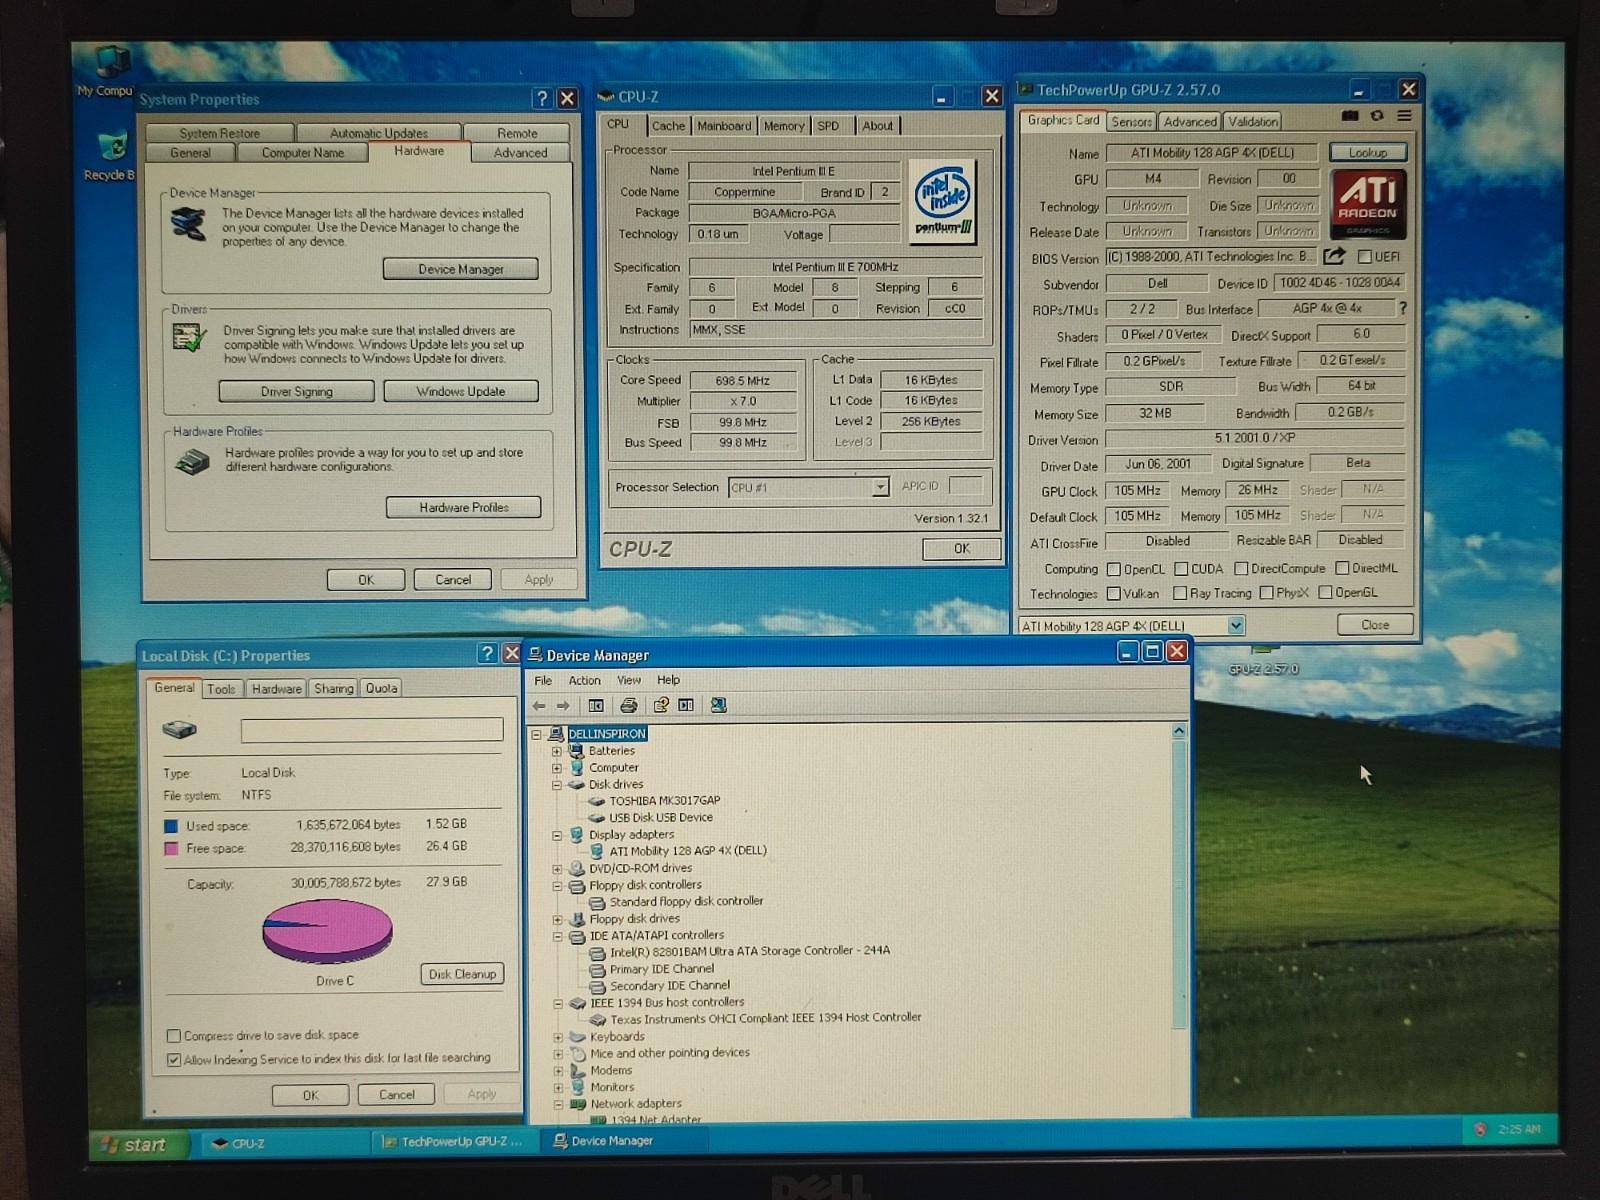Expand the Computer node
This screenshot has height=1200, width=1600.
click(557, 768)
